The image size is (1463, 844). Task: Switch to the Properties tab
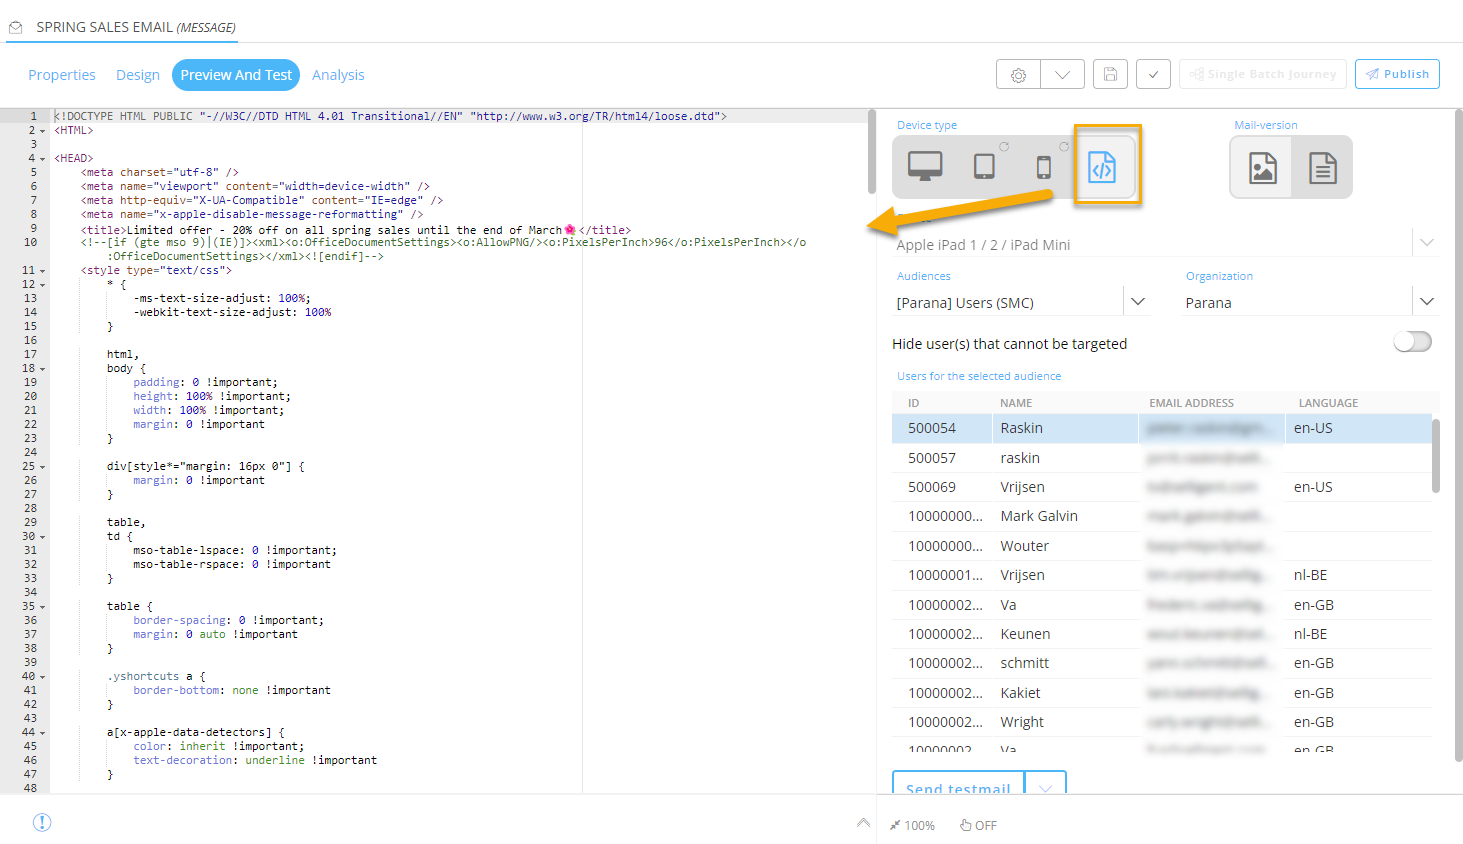tap(62, 75)
